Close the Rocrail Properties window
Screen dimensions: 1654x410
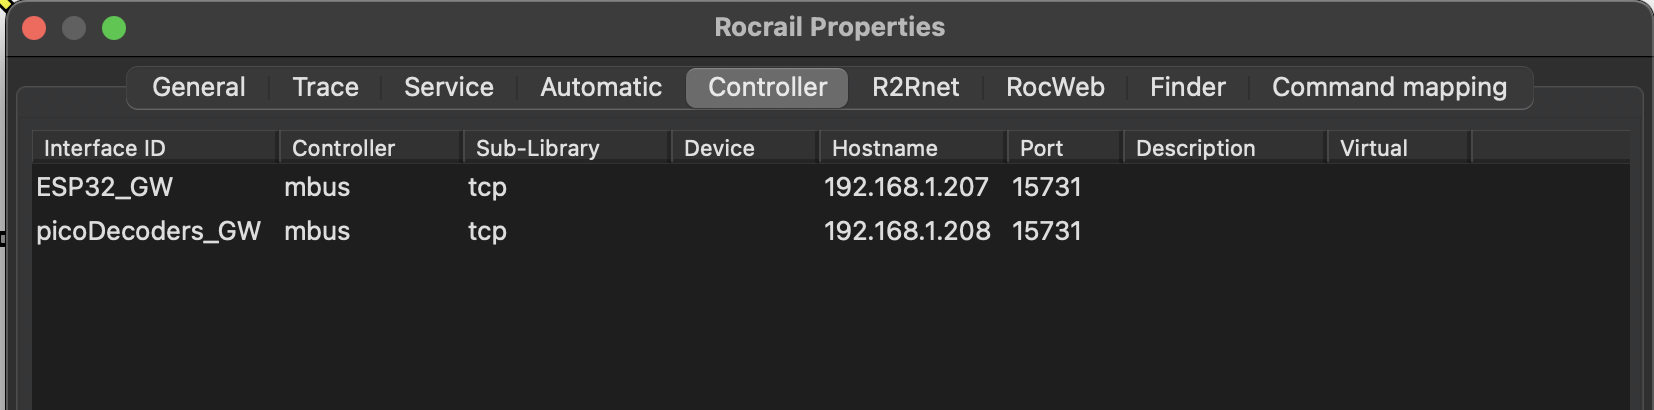tap(34, 28)
